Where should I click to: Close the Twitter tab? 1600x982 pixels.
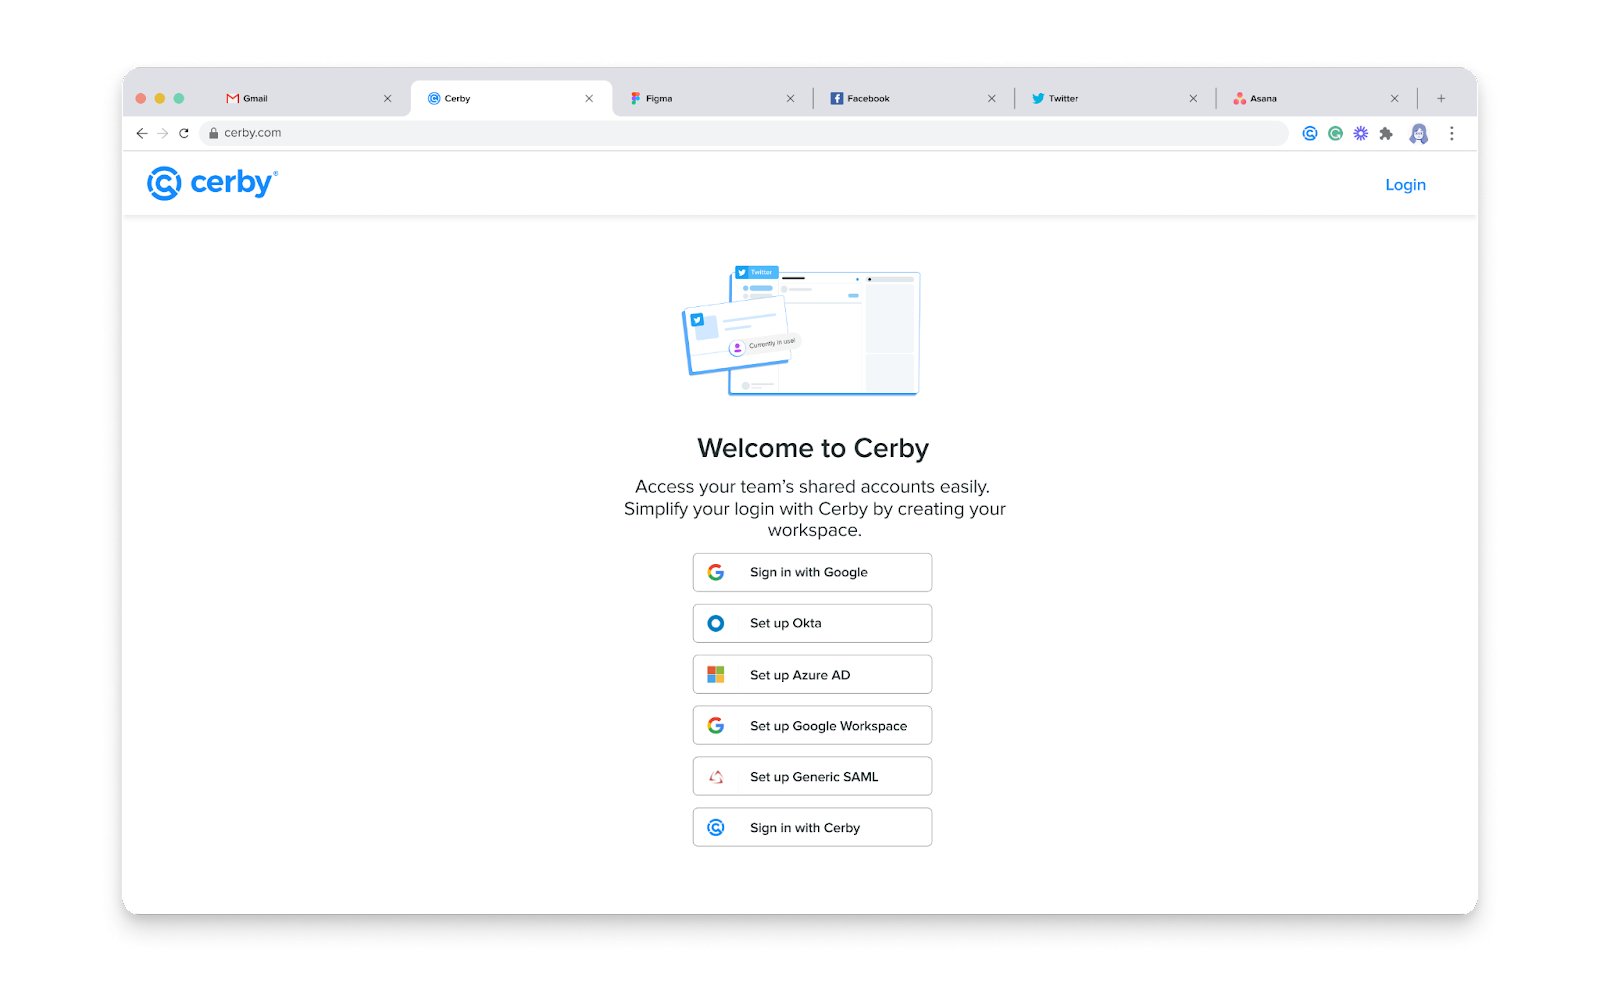pyautogui.click(x=1193, y=98)
